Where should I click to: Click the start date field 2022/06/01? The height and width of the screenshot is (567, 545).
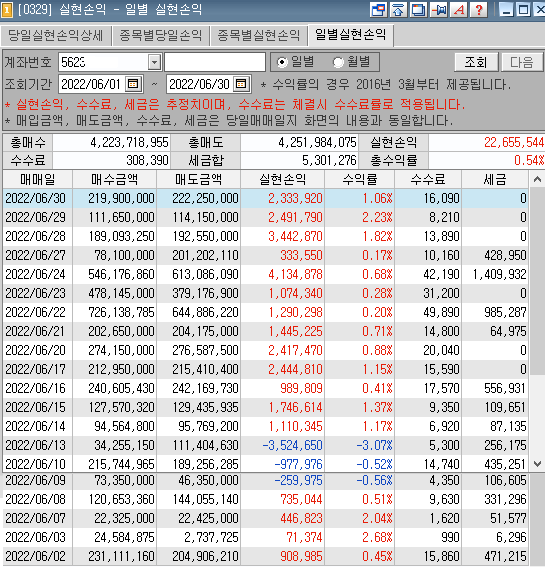click(93, 84)
